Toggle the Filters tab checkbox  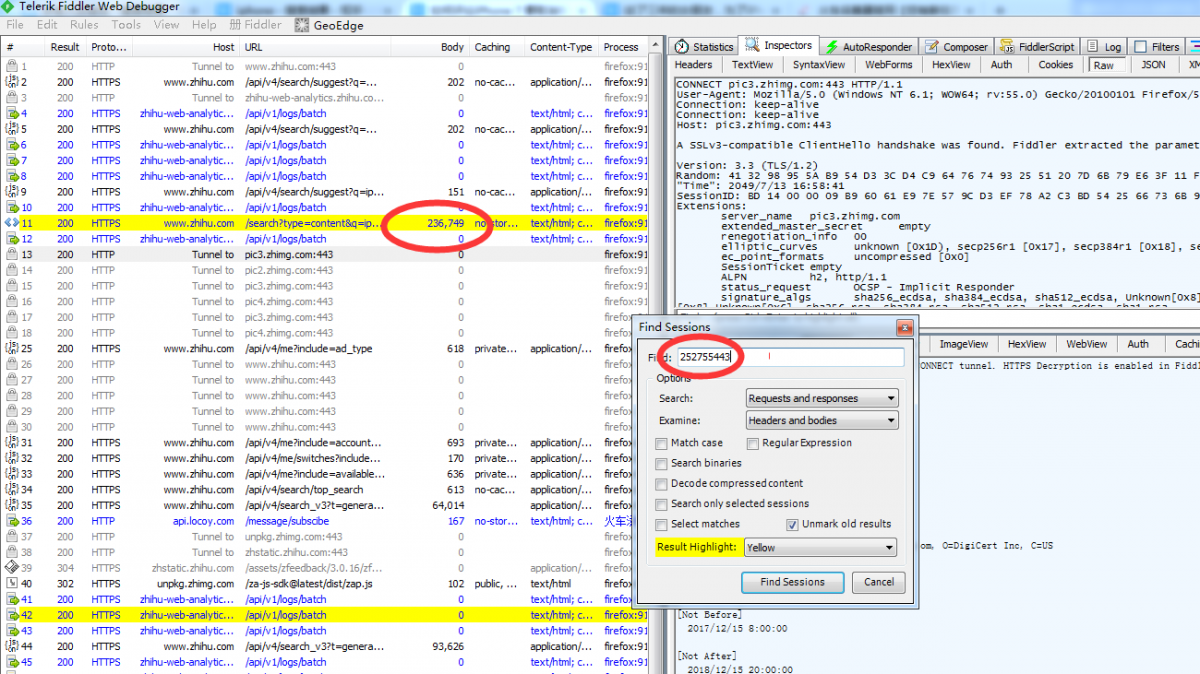1140,47
